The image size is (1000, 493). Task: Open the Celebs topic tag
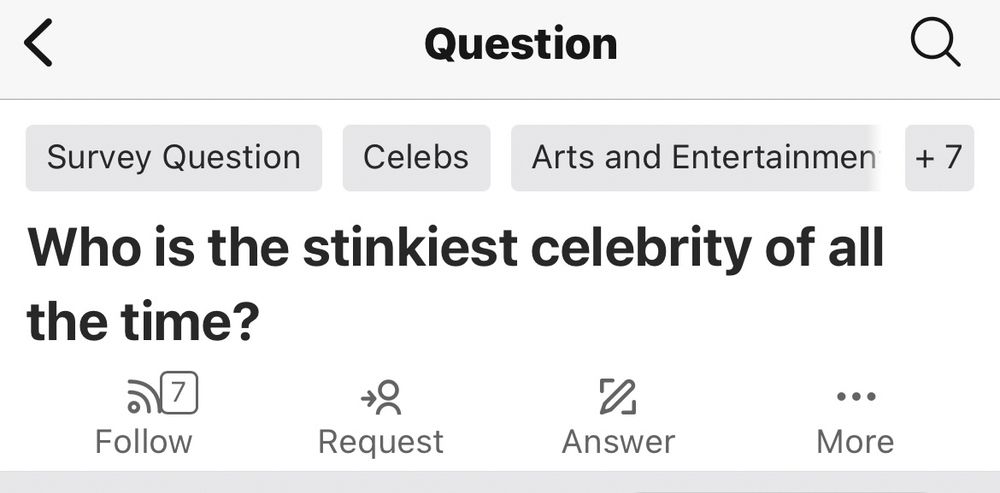tap(416, 158)
